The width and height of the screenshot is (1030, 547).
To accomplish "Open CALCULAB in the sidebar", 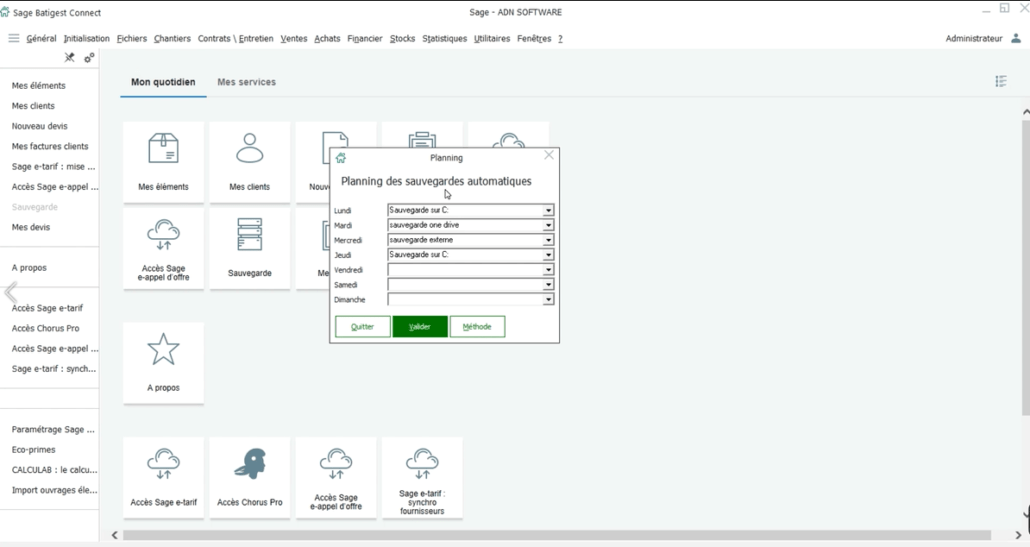I will click(55, 470).
